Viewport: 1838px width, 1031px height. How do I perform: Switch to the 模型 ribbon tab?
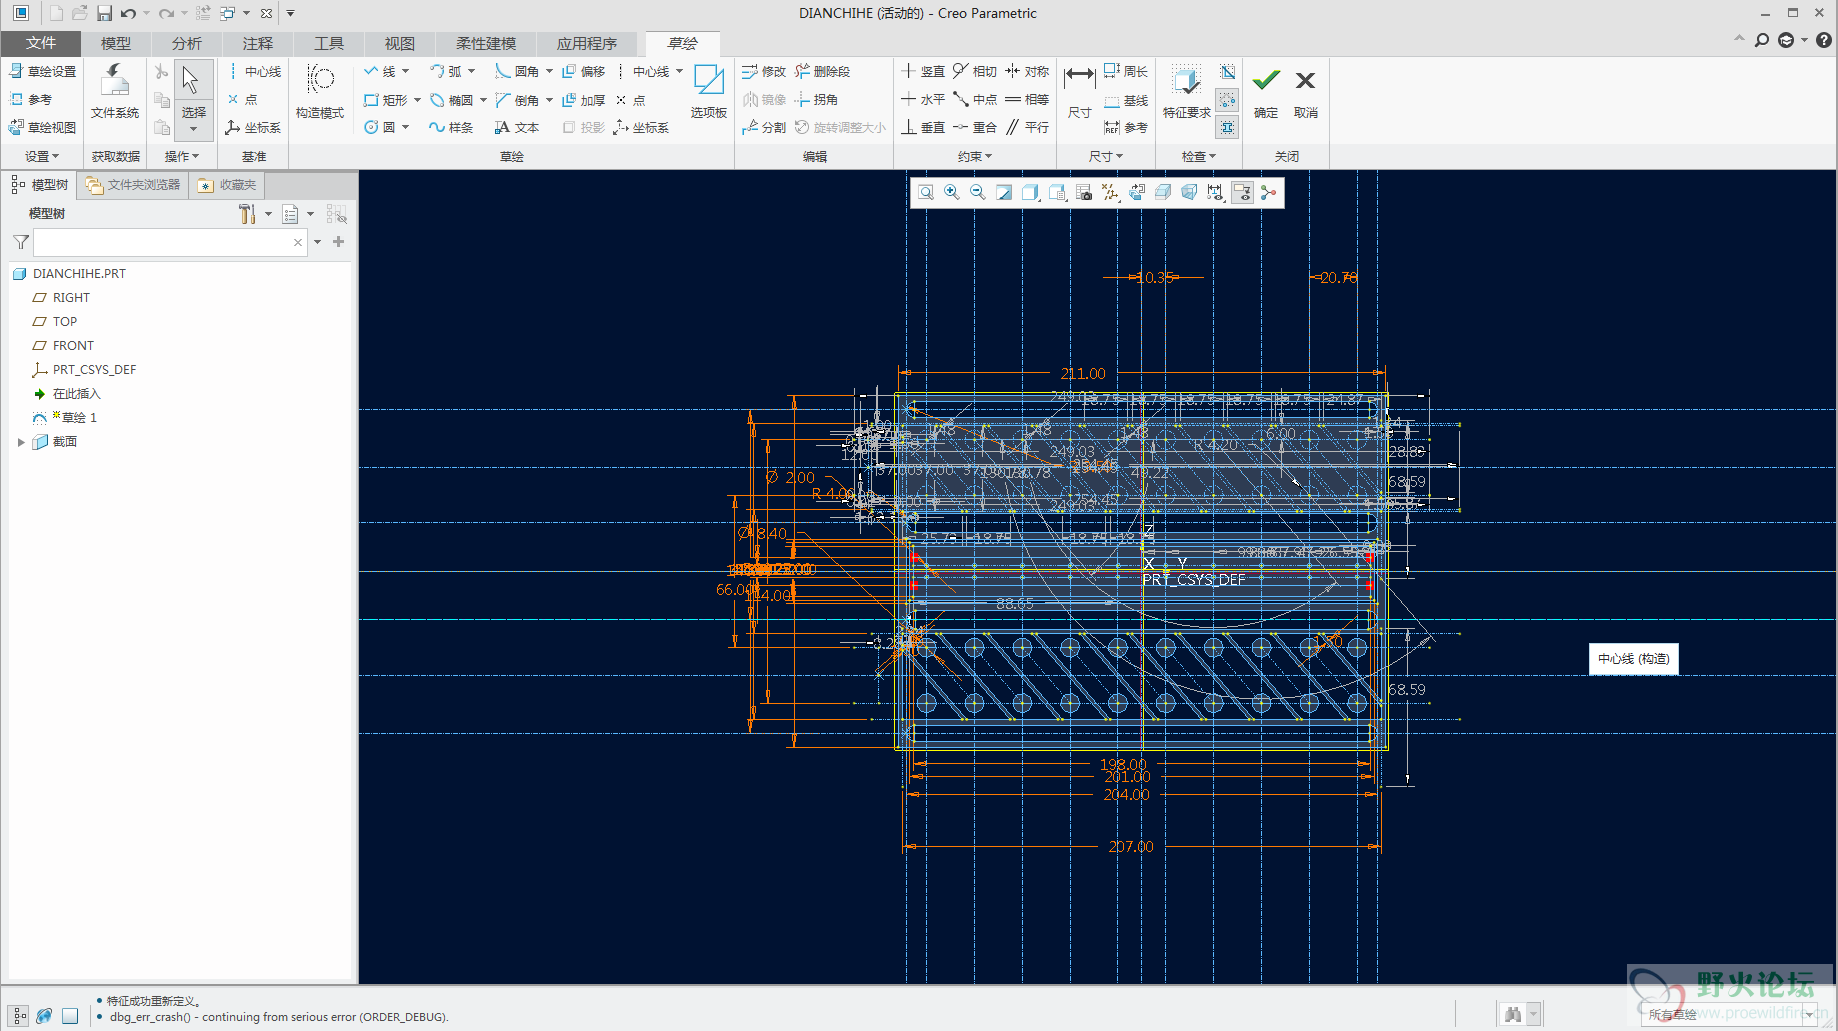(116, 43)
